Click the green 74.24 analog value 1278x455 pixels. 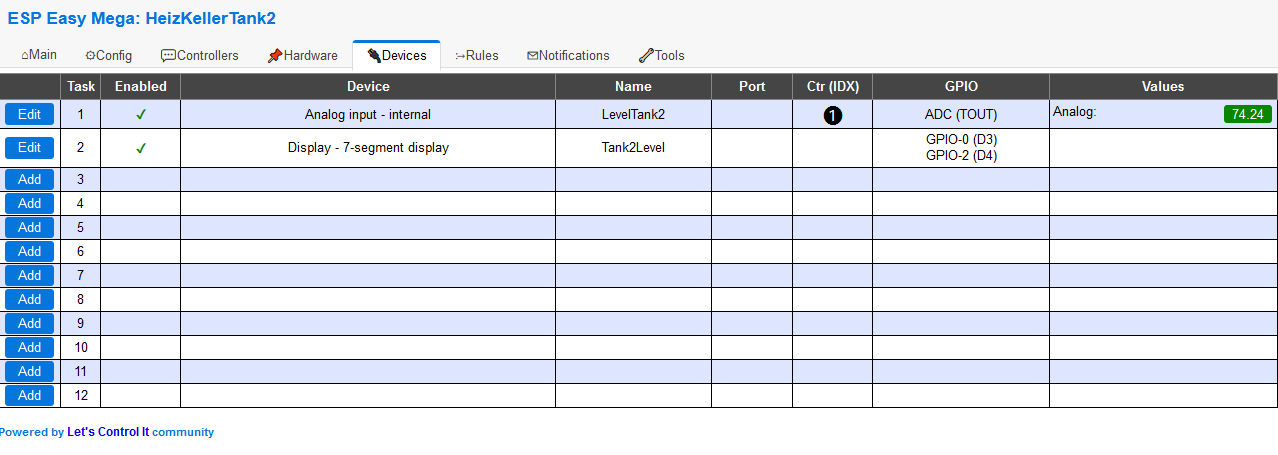pos(1250,114)
